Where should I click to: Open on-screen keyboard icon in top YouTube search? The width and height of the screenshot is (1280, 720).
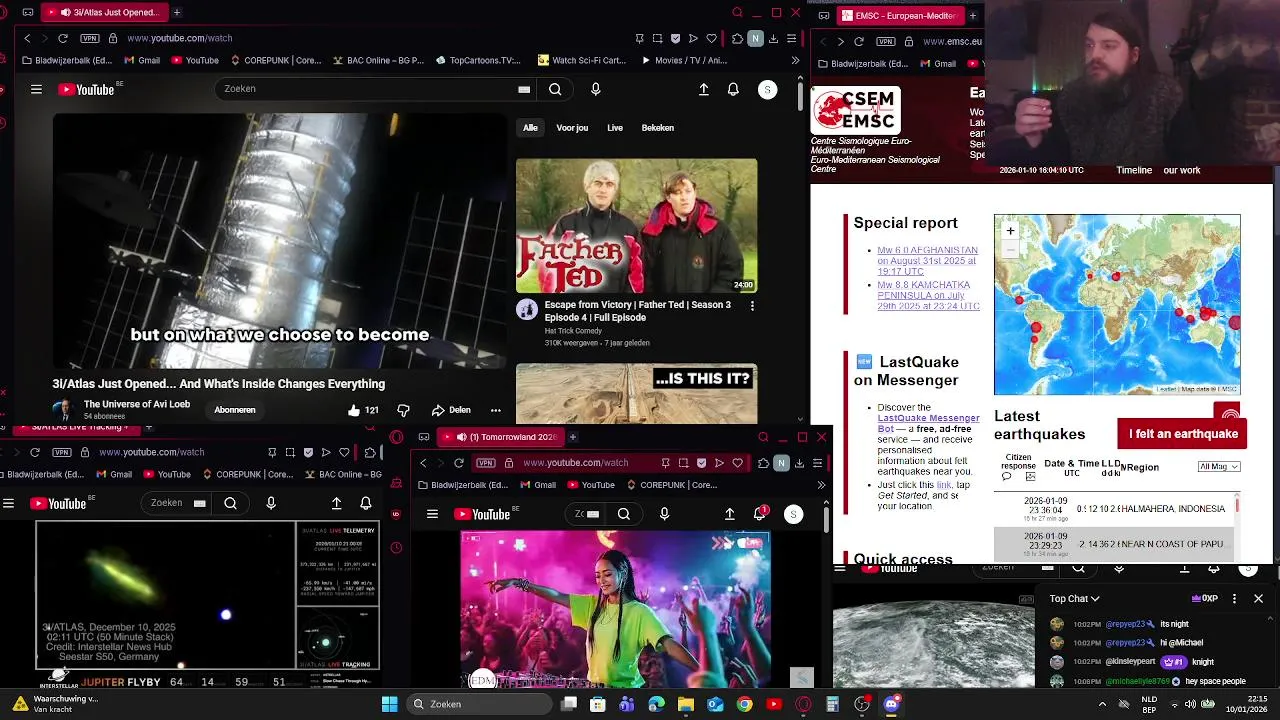pyautogui.click(x=524, y=89)
